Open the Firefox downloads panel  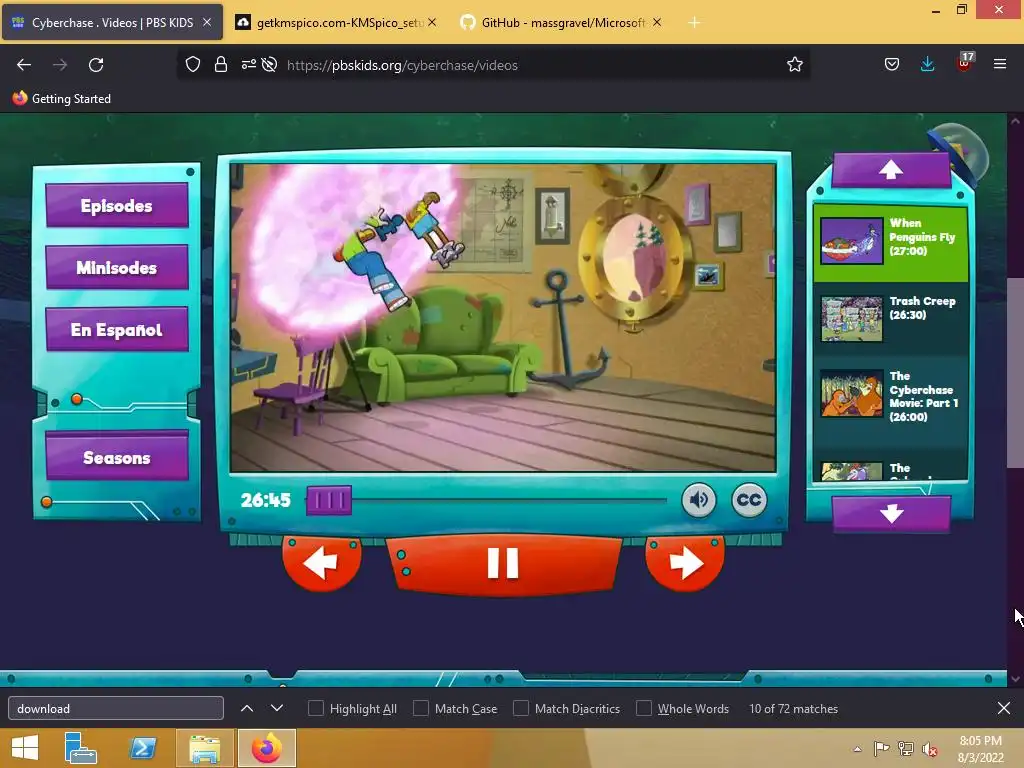click(927, 65)
